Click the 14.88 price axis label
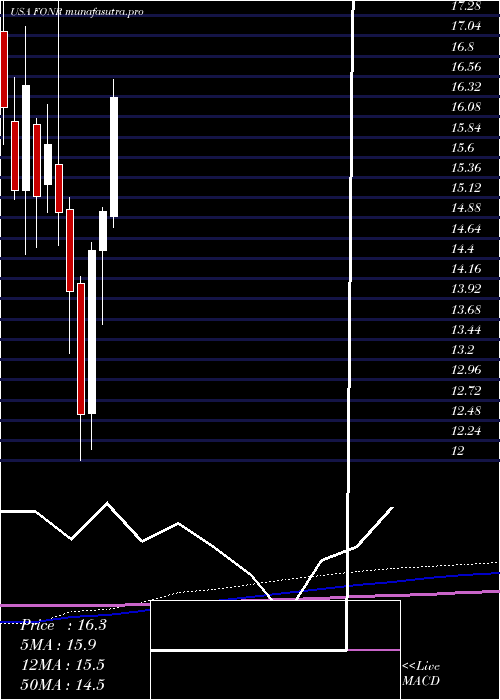This screenshot has width=500, height=700. pos(466,208)
